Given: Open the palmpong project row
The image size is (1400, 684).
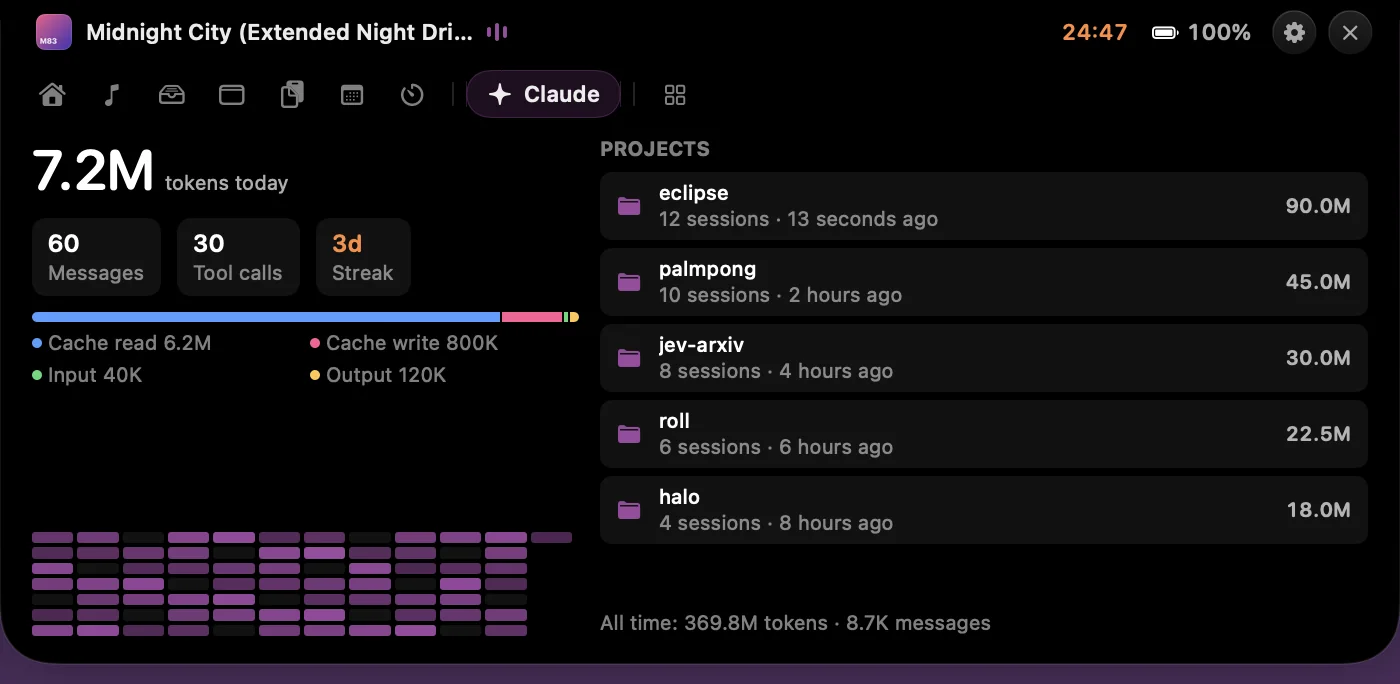Looking at the screenshot, I should [x=983, y=282].
